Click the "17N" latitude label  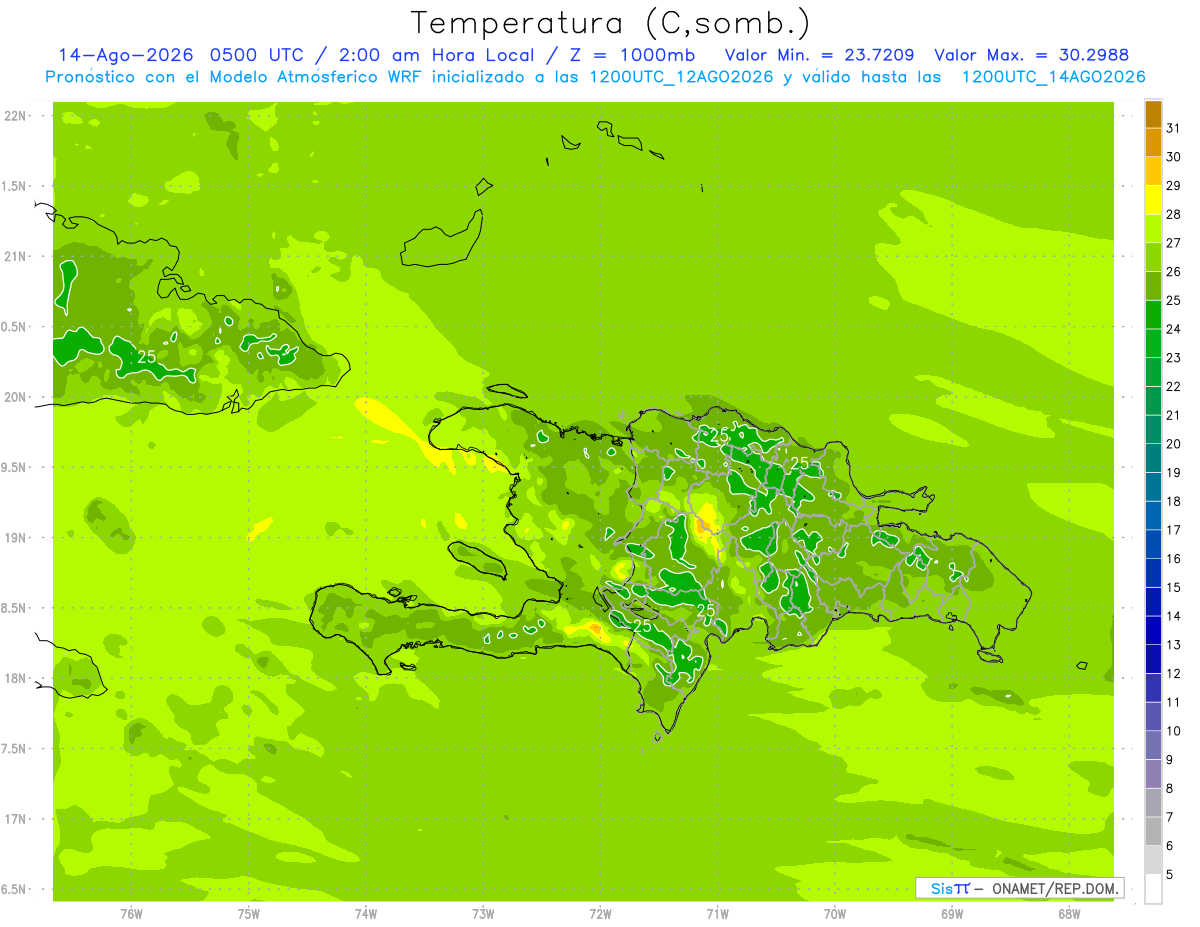[x=15, y=819]
